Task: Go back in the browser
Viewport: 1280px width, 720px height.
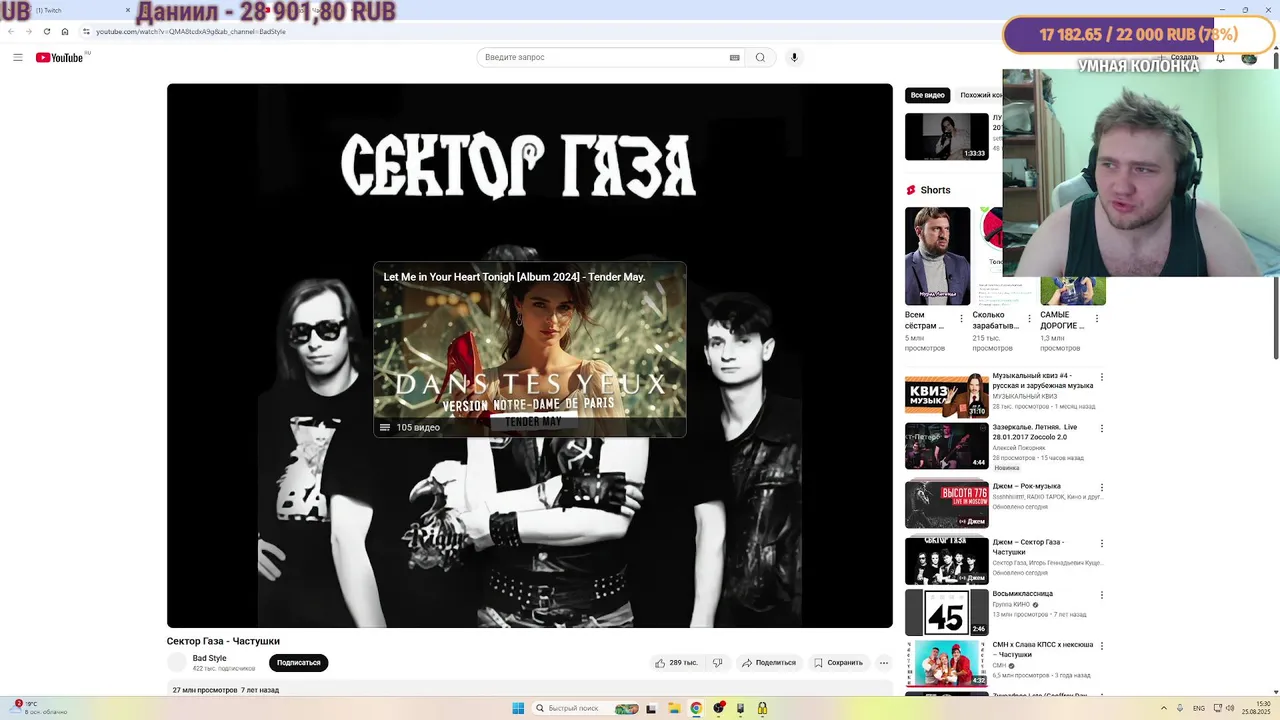Action: [x=11, y=31]
